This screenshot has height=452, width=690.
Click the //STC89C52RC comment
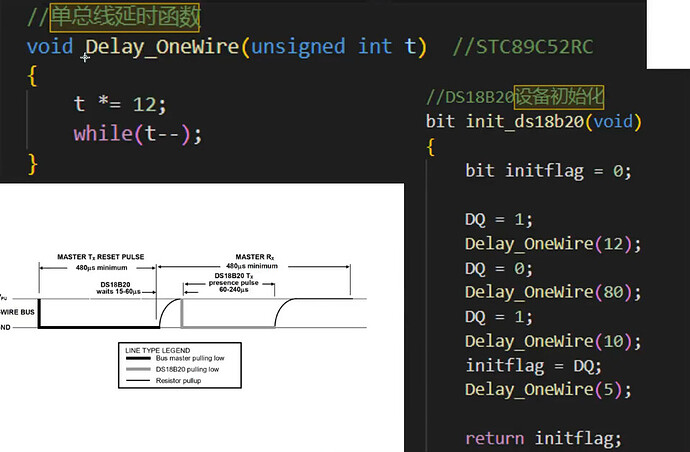tap(523, 47)
